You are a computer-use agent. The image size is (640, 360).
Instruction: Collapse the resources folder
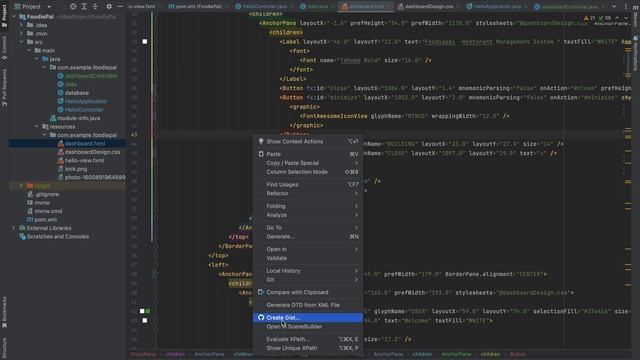point(37,127)
